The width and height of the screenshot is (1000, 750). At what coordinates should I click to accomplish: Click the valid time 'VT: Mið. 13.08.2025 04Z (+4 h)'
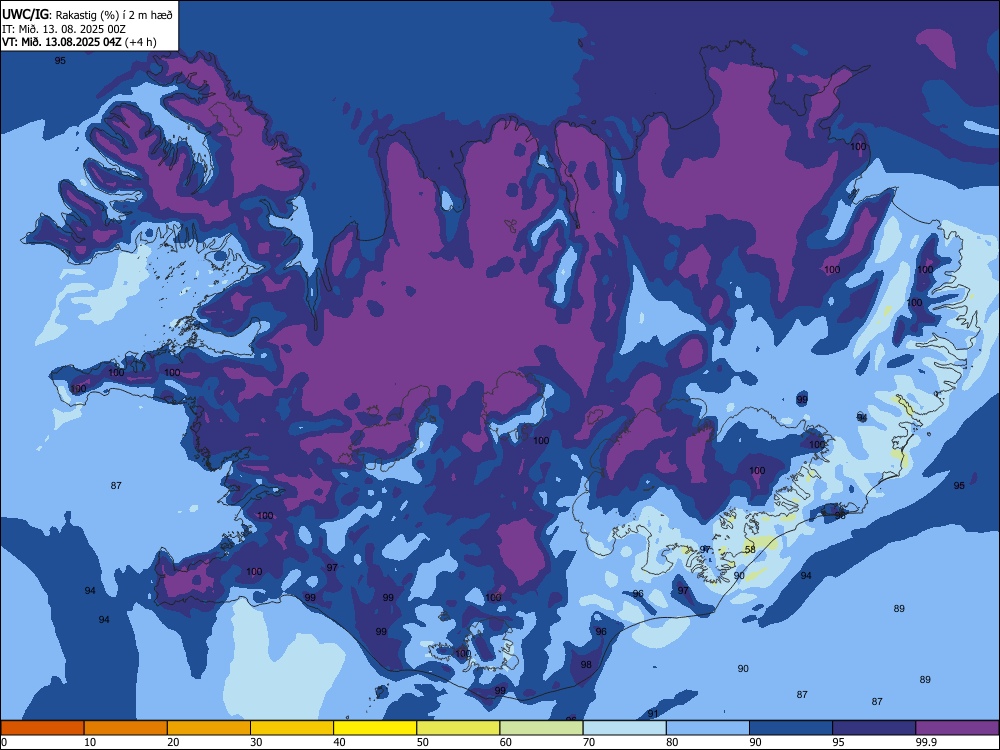click(x=79, y=42)
